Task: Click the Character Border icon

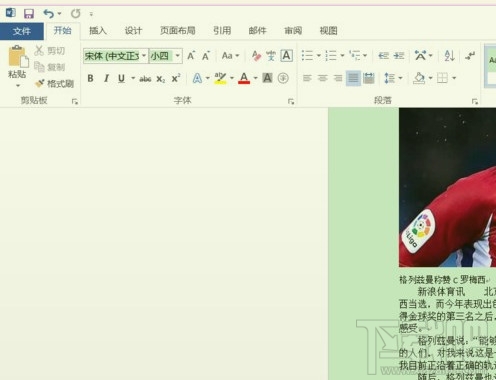Action: (x=287, y=56)
